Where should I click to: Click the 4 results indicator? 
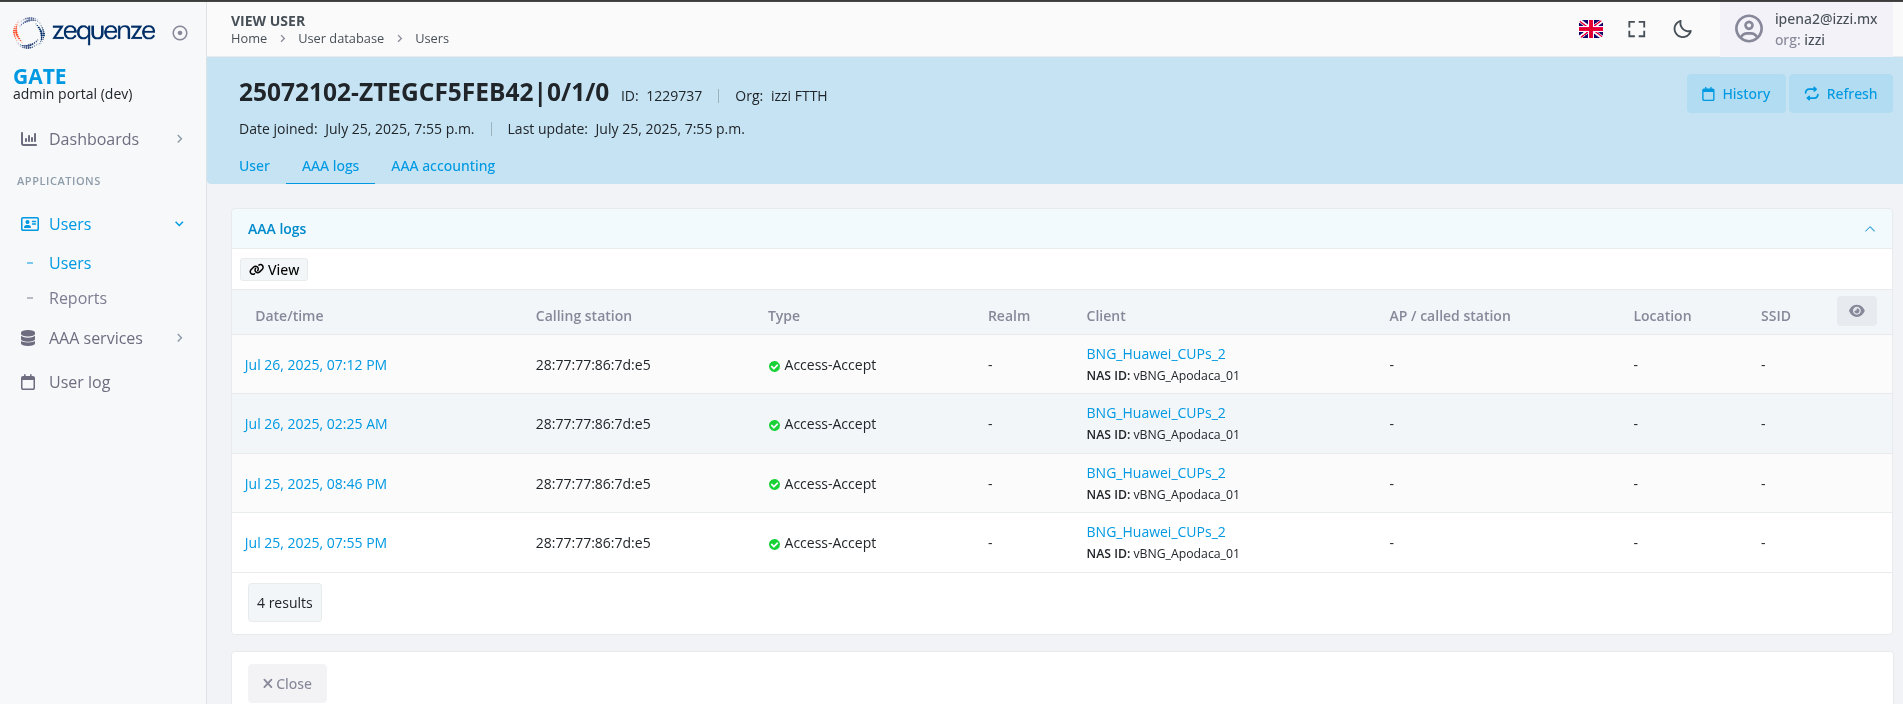(x=285, y=603)
